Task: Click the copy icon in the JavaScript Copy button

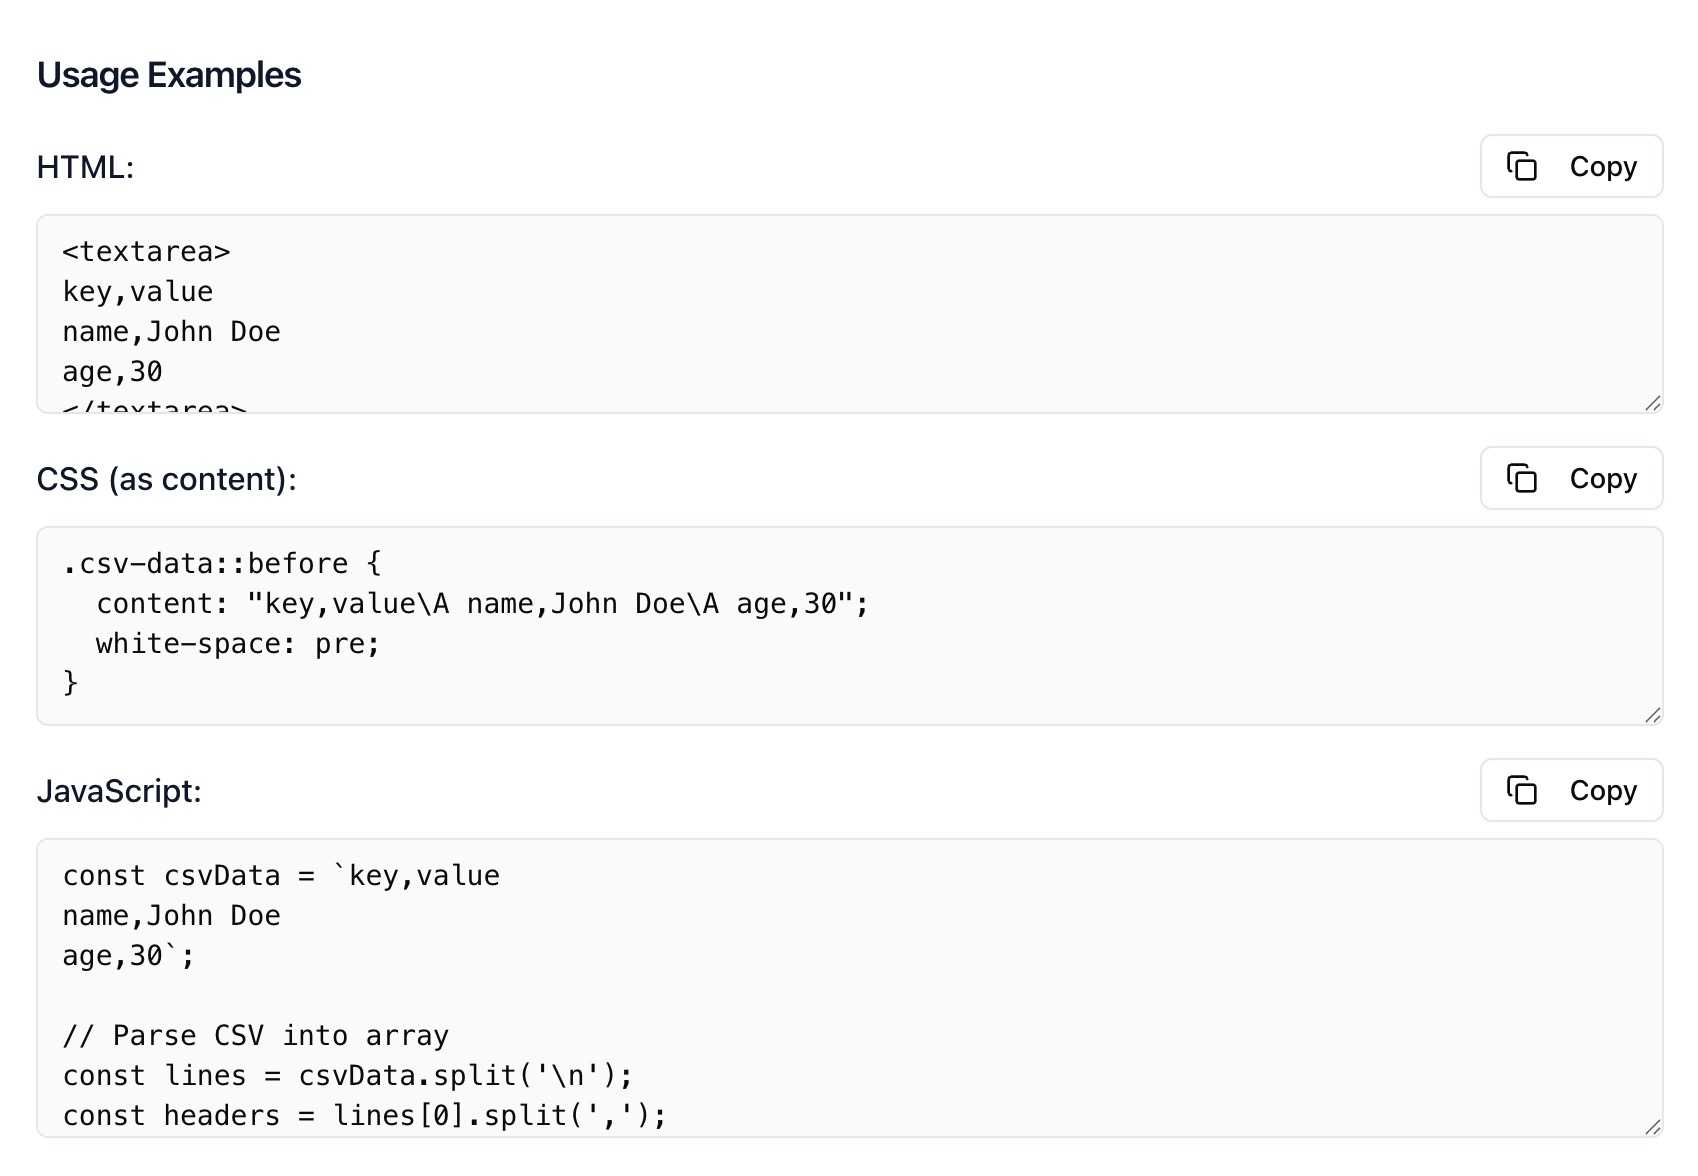Action: [x=1522, y=790]
